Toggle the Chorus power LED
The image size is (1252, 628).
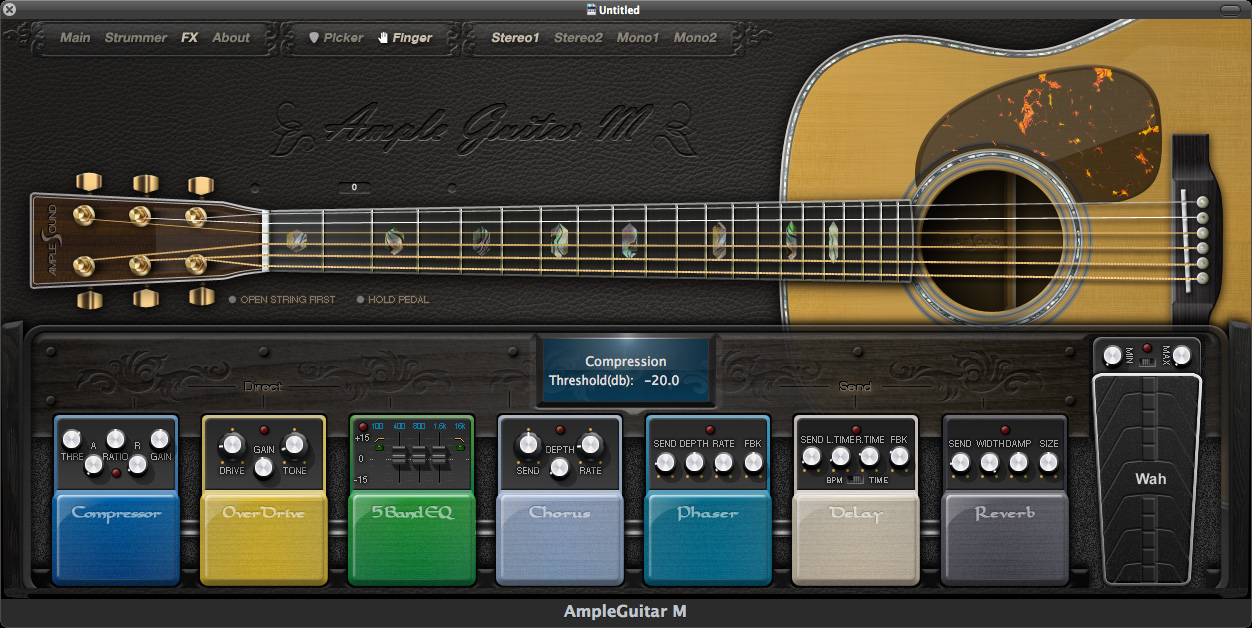[x=560, y=430]
